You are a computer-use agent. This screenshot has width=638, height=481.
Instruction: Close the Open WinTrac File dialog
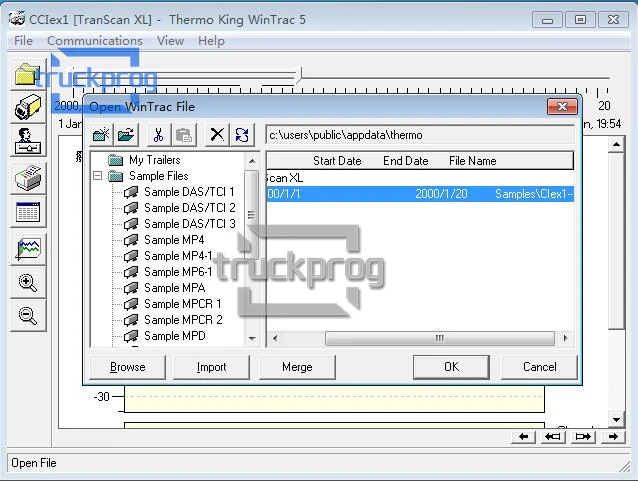coord(562,107)
